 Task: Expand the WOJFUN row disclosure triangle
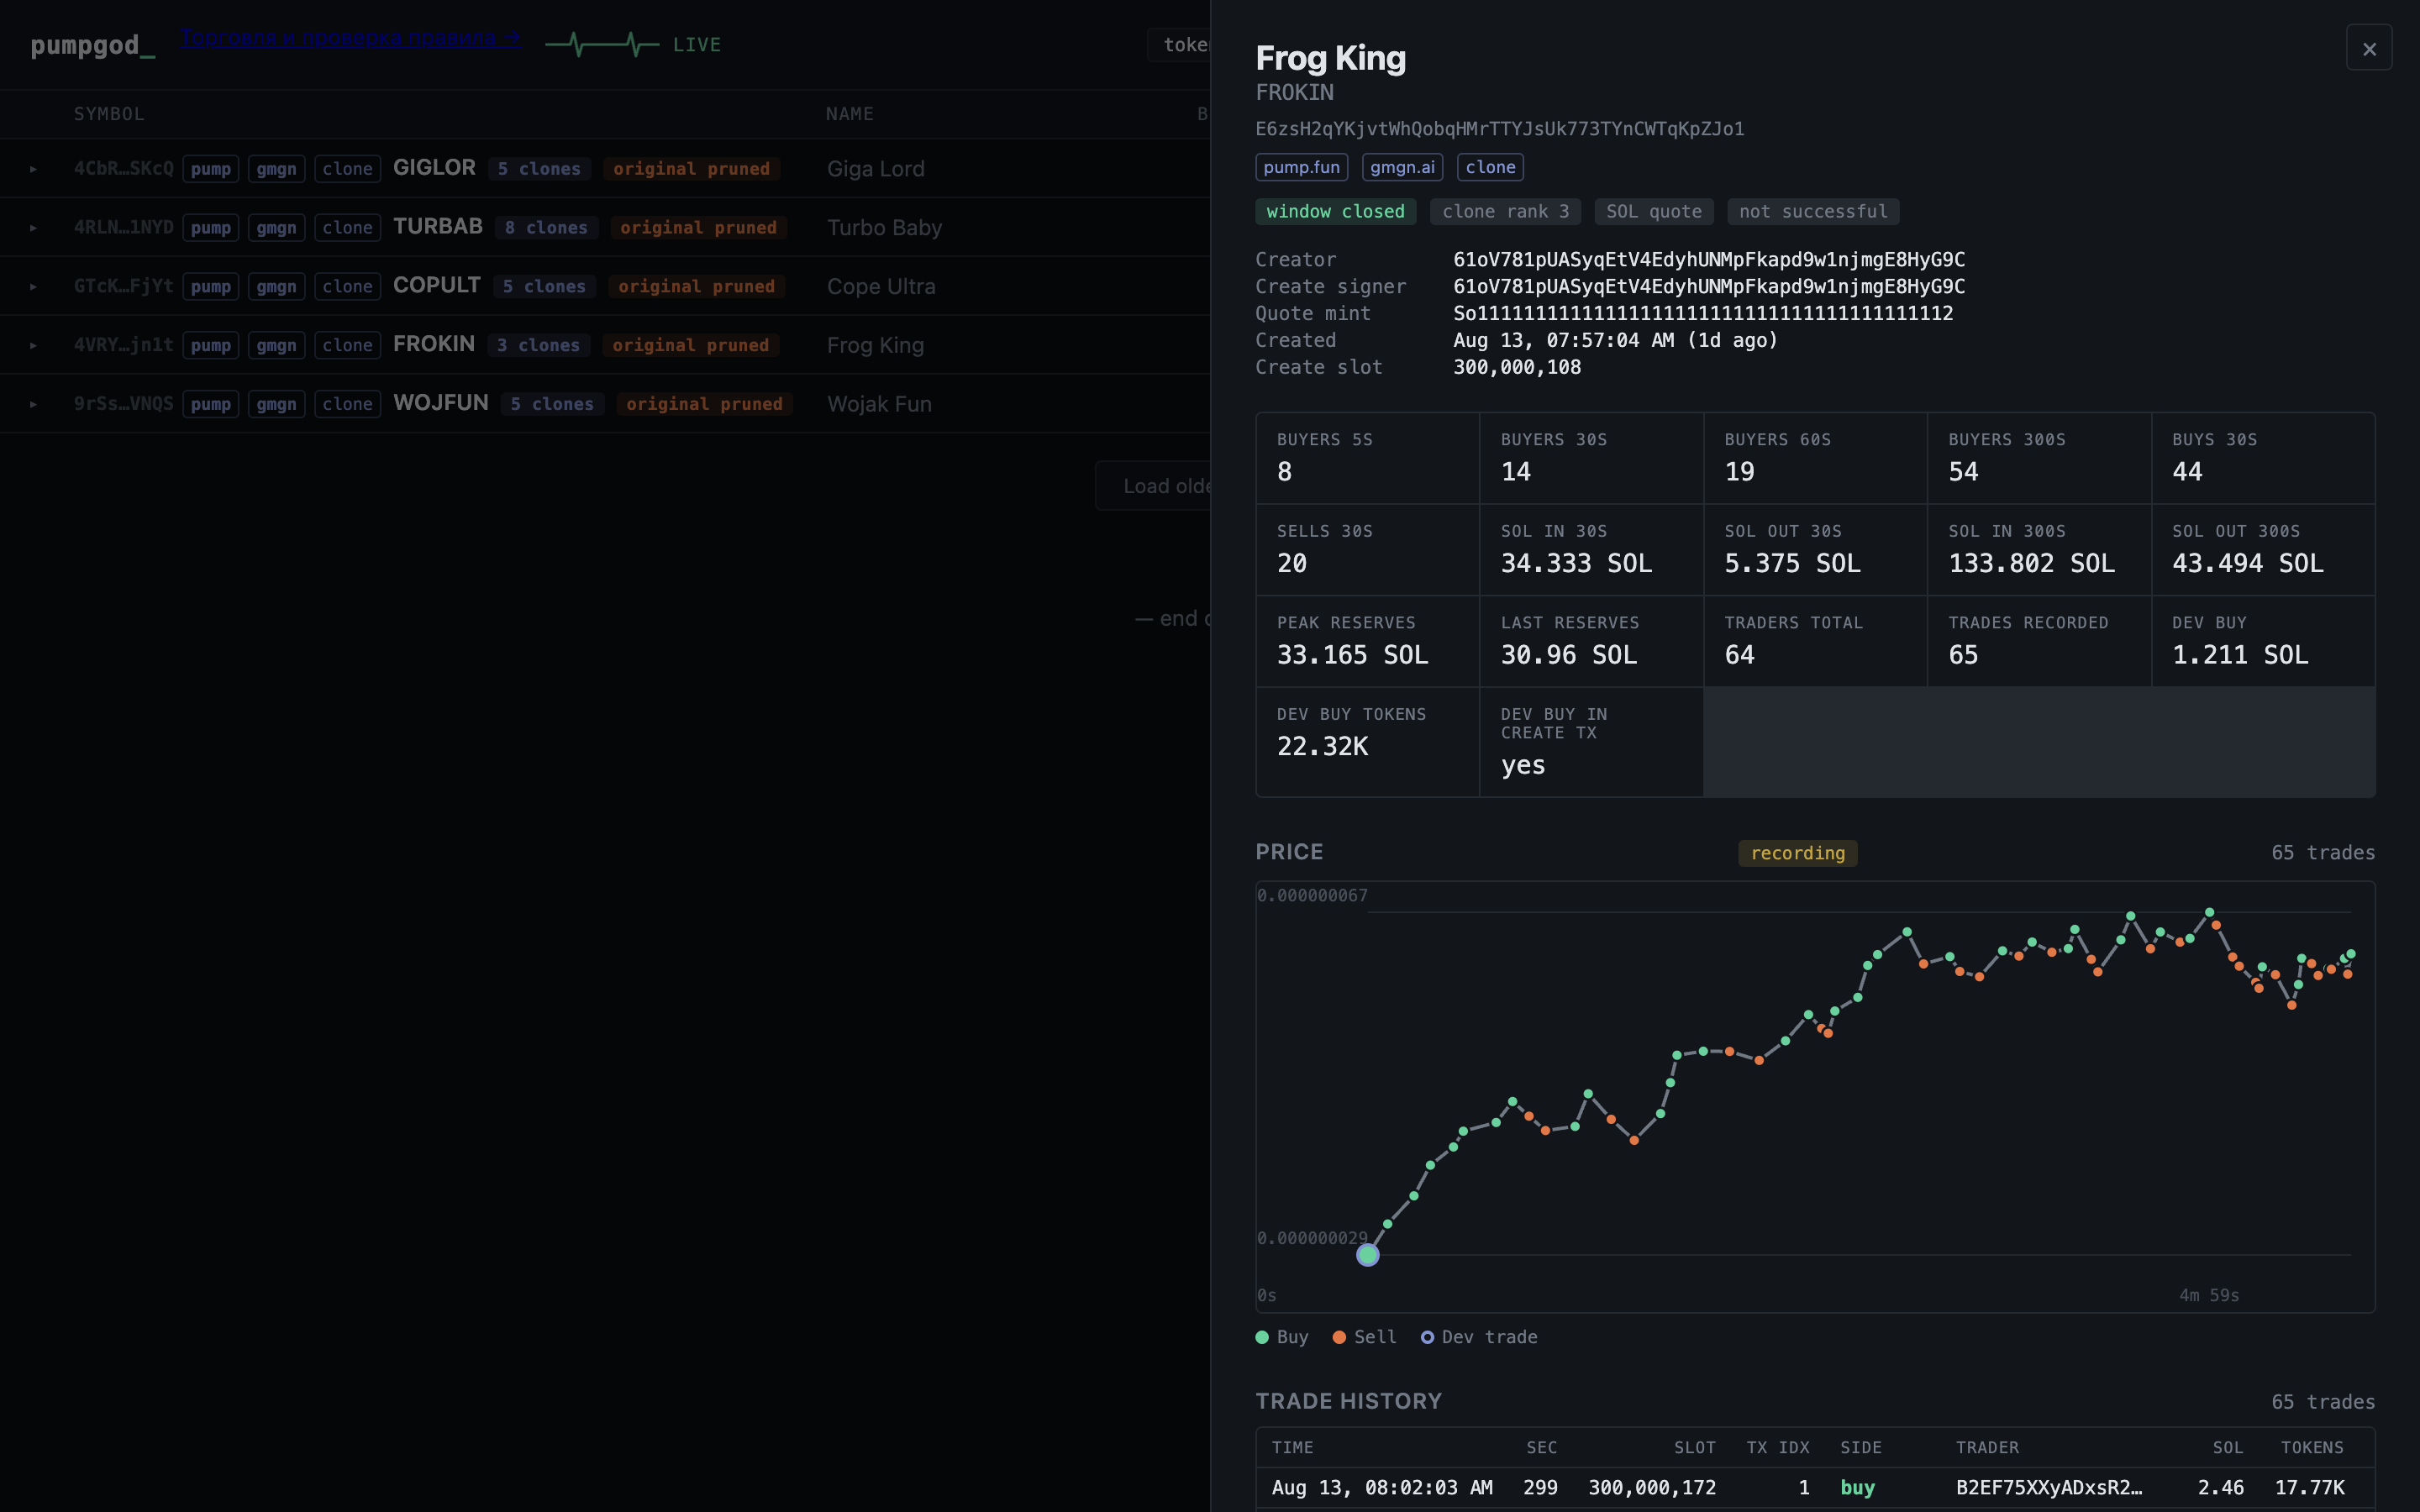pos(33,404)
